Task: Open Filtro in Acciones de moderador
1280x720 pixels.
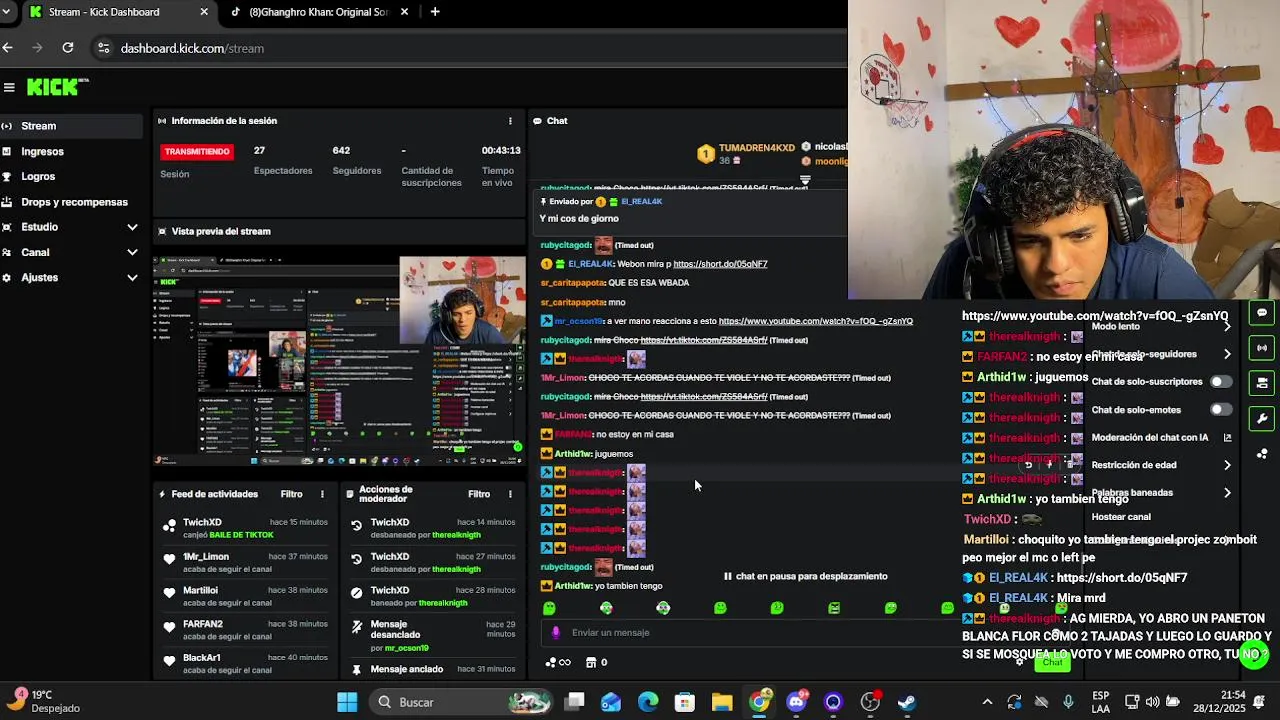Action: [x=479, y=494]
